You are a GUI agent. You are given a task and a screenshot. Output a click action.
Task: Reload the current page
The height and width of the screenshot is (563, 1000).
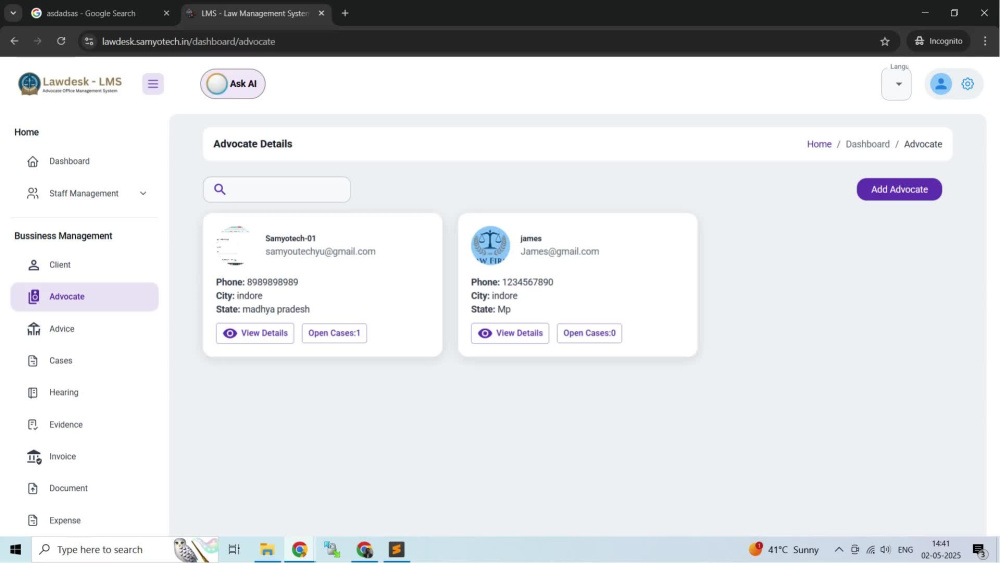pyautogui.click(x=61, y=41)
